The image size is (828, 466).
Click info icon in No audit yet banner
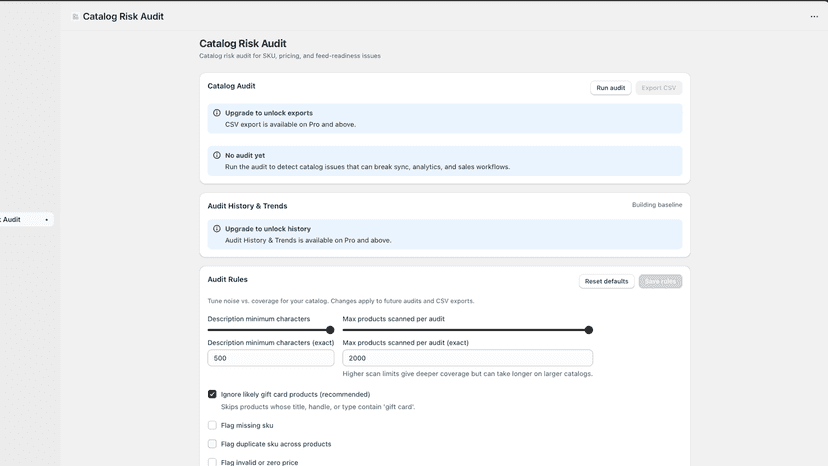[x=217, y=155]
